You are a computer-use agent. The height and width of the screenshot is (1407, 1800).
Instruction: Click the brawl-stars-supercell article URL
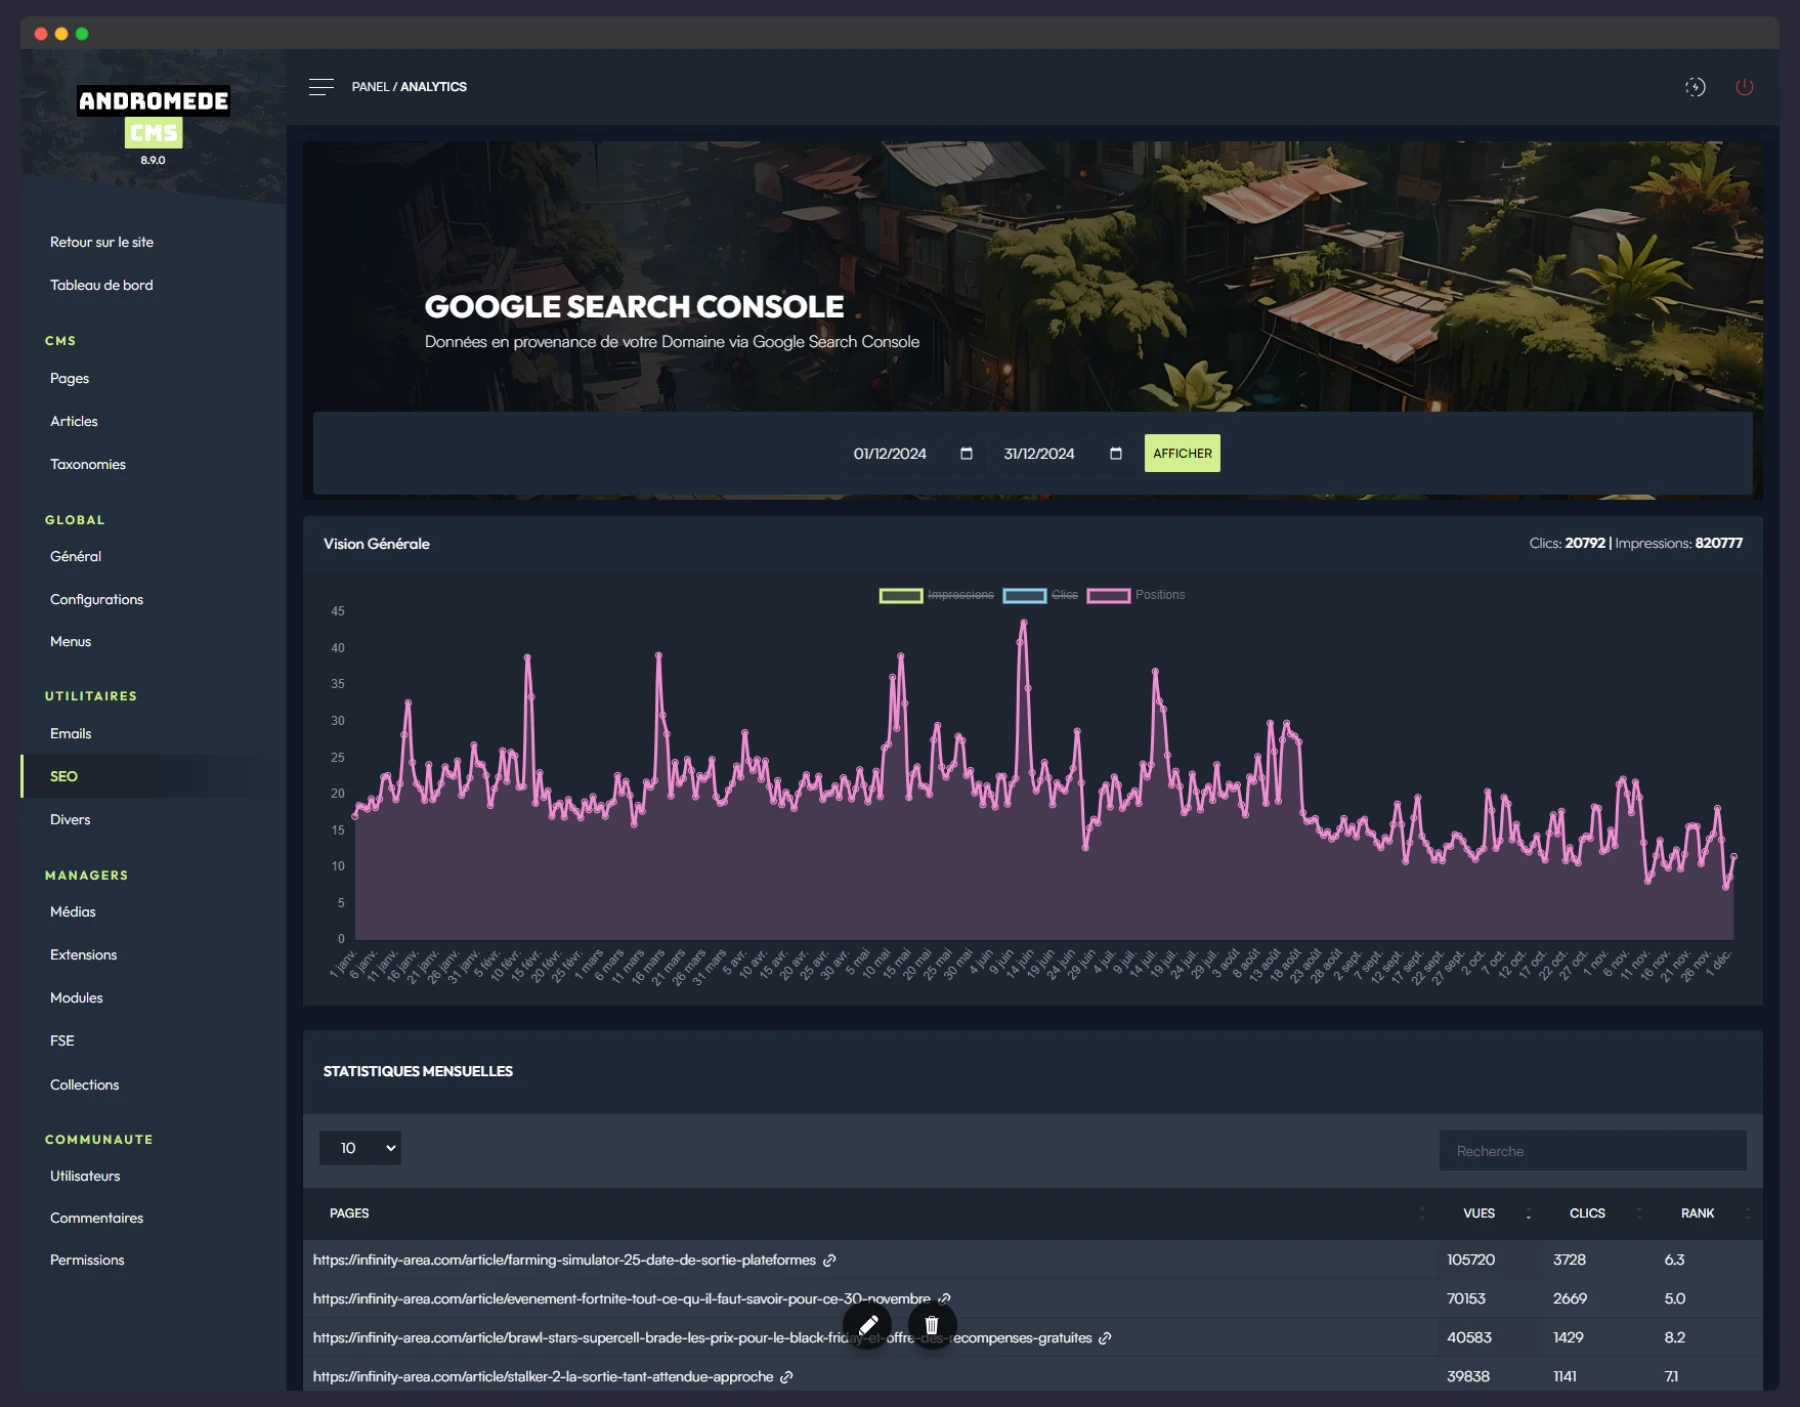702,1338
